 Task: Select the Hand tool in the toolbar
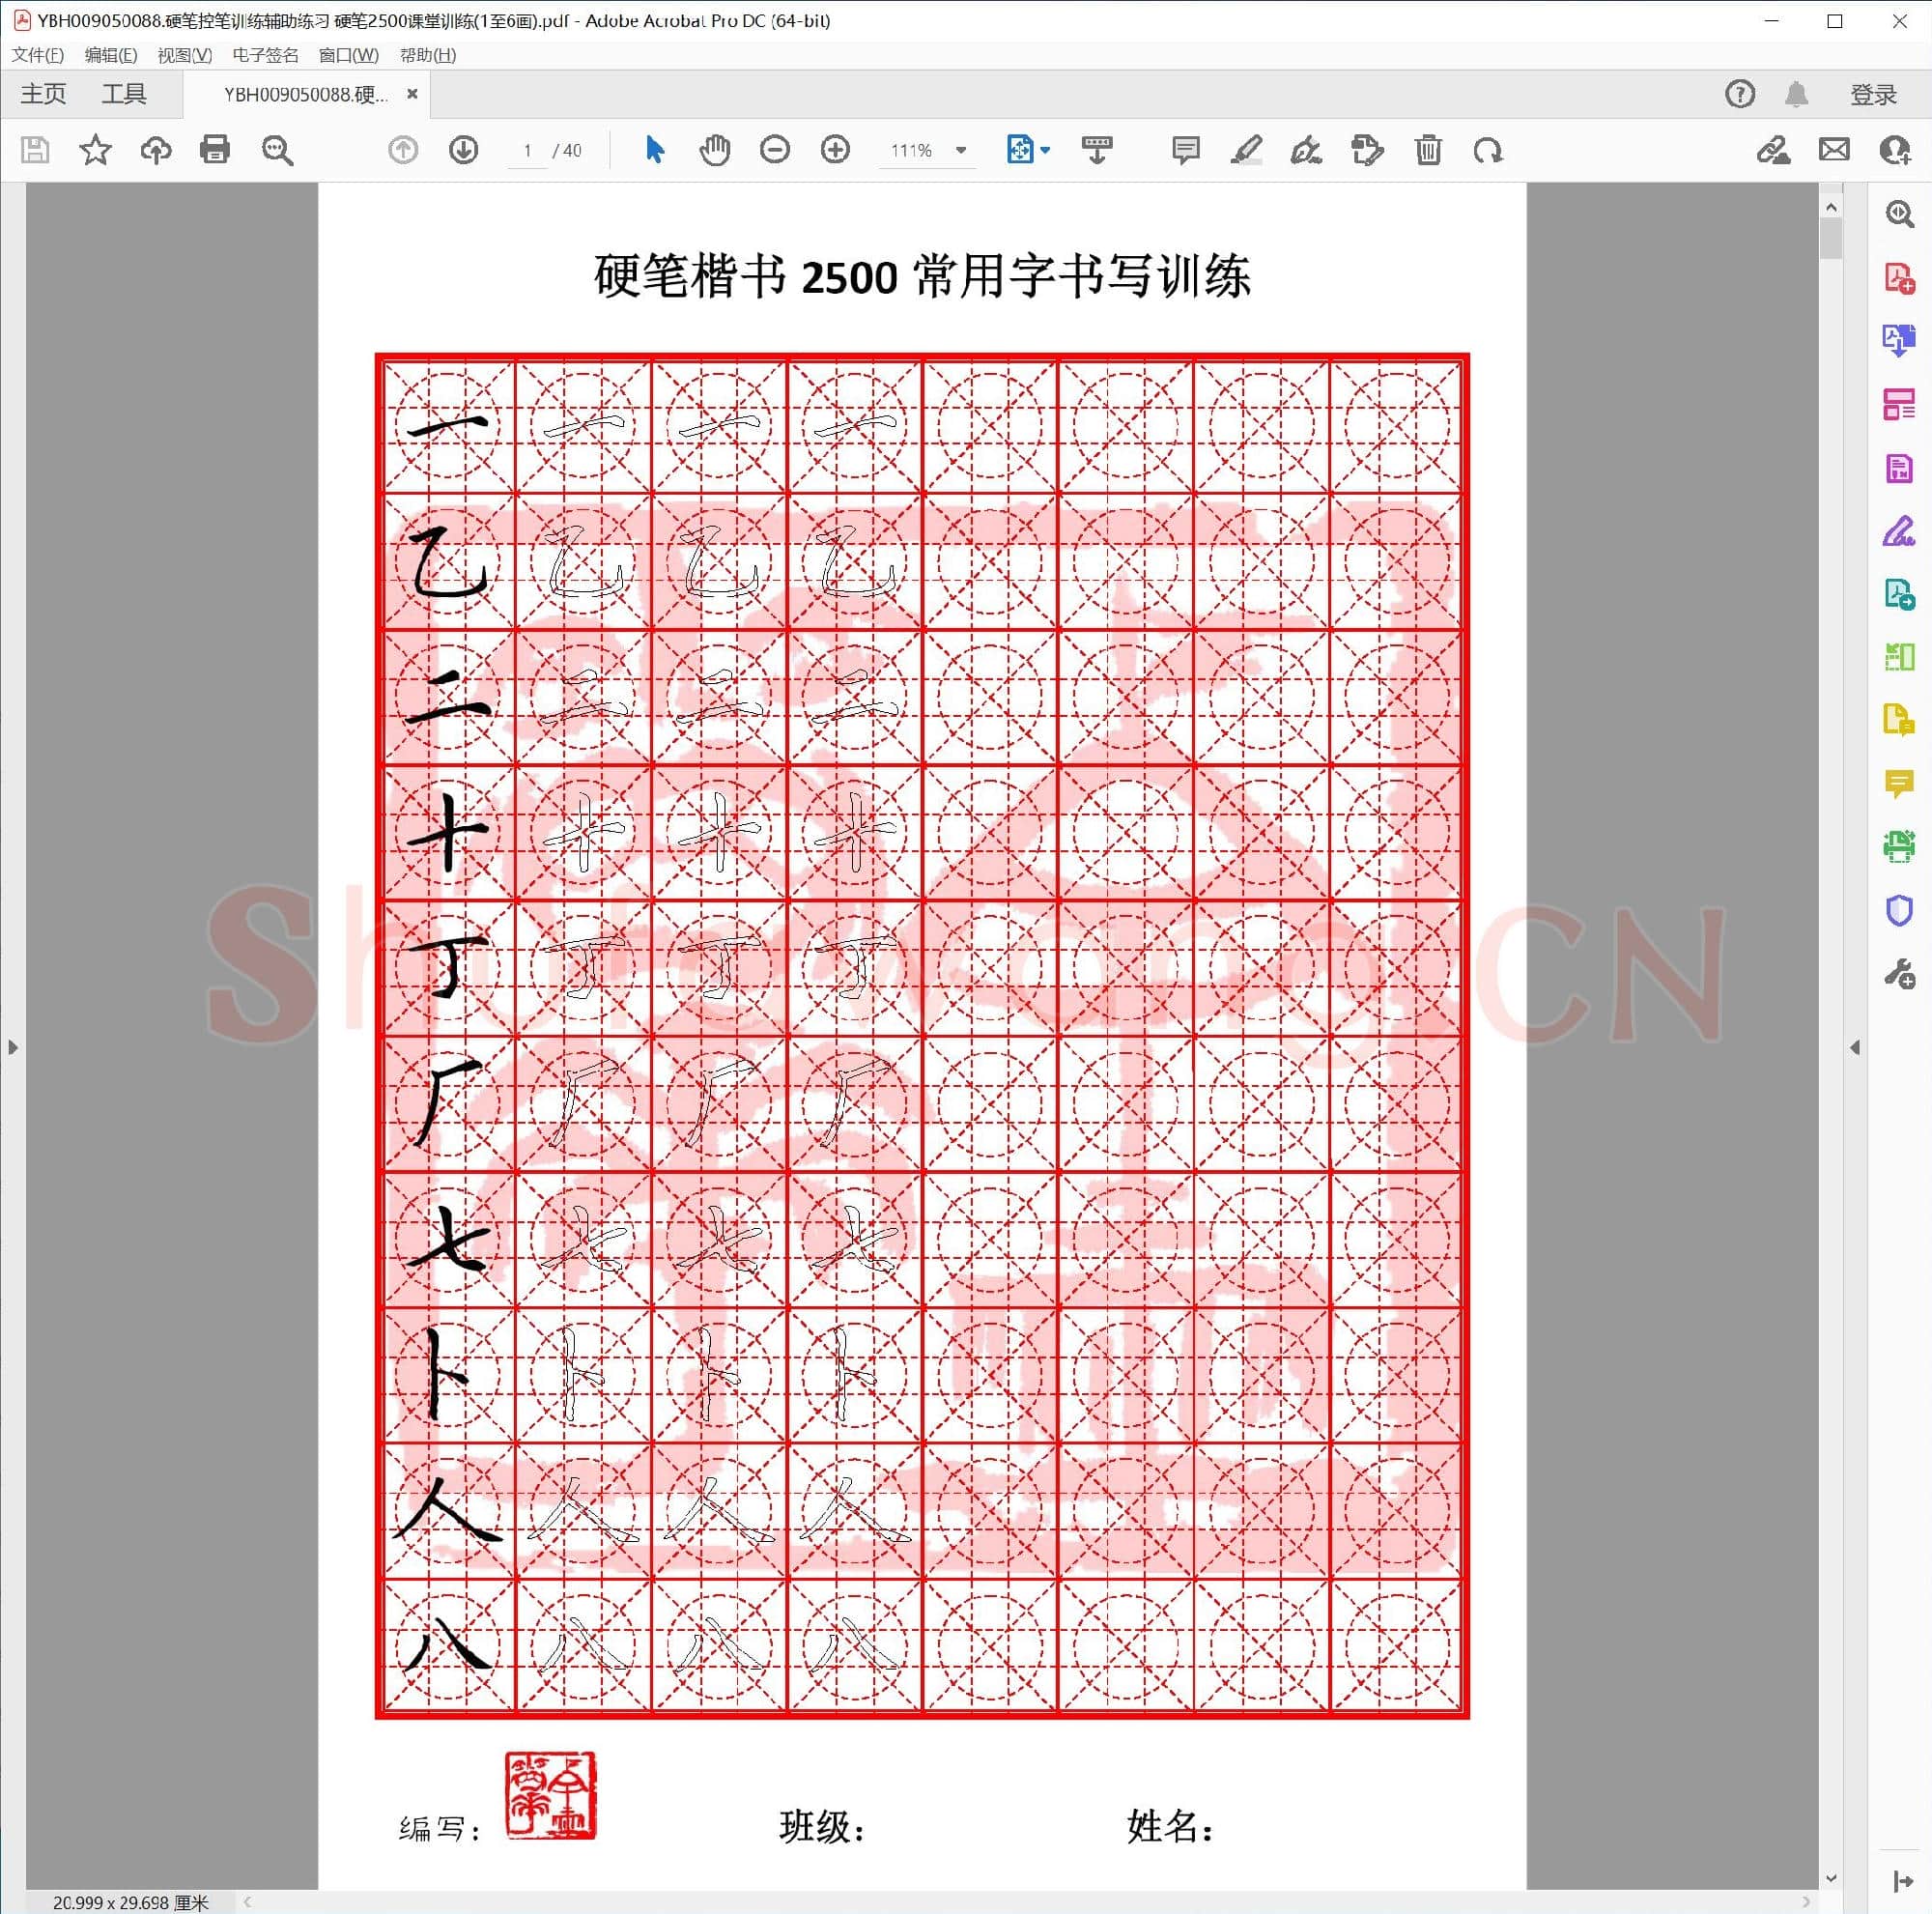(x=713, y=150)
